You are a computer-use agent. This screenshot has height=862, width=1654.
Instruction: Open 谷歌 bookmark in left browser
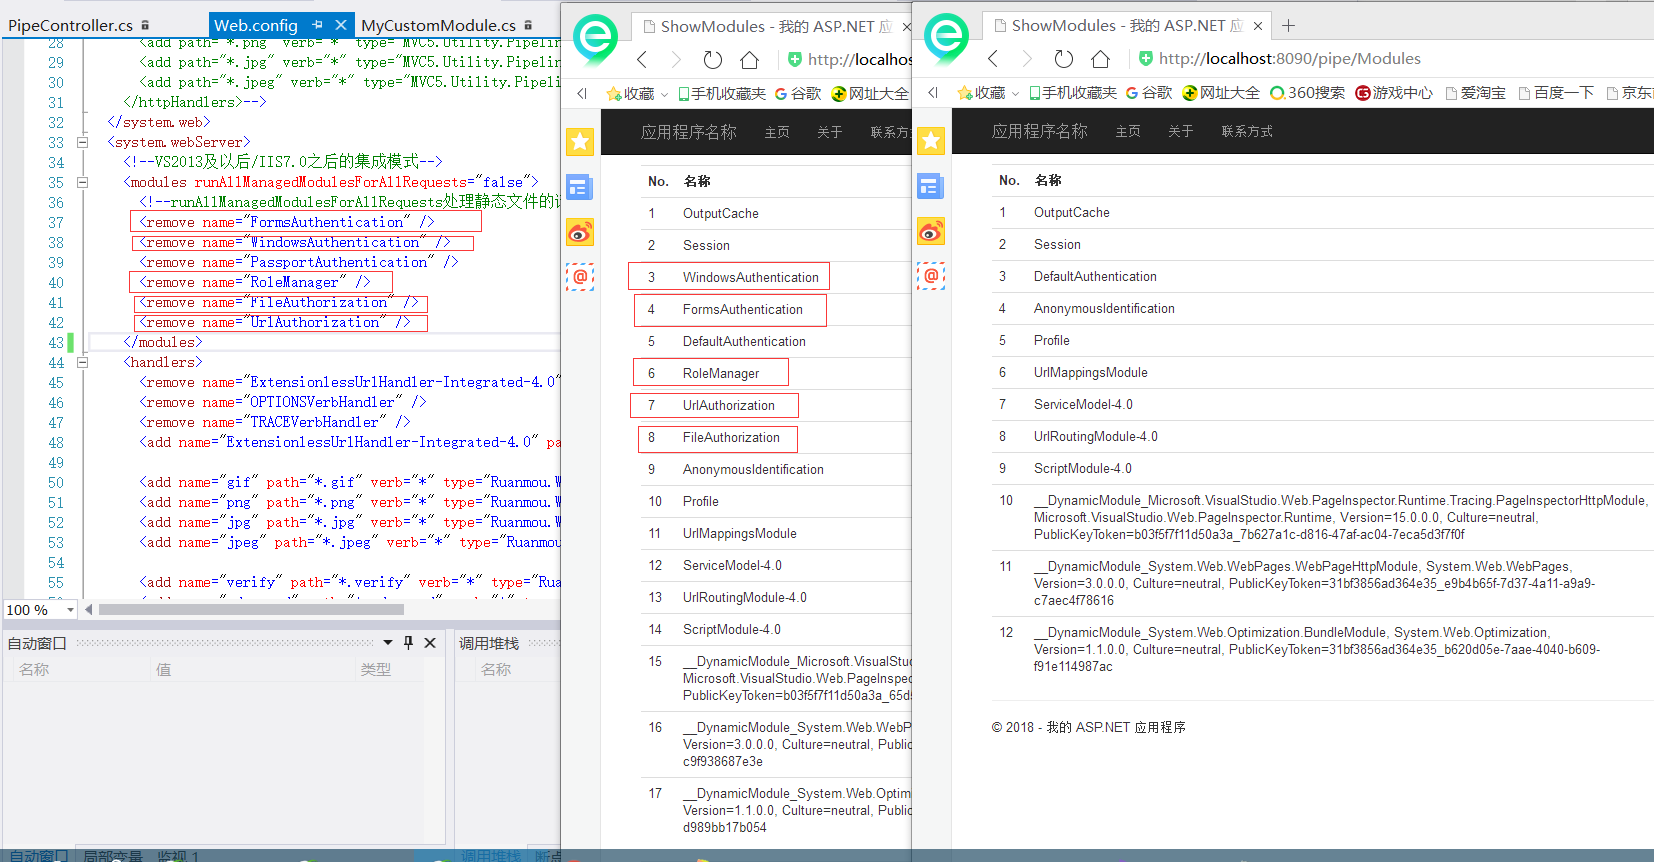coord(798,94)
